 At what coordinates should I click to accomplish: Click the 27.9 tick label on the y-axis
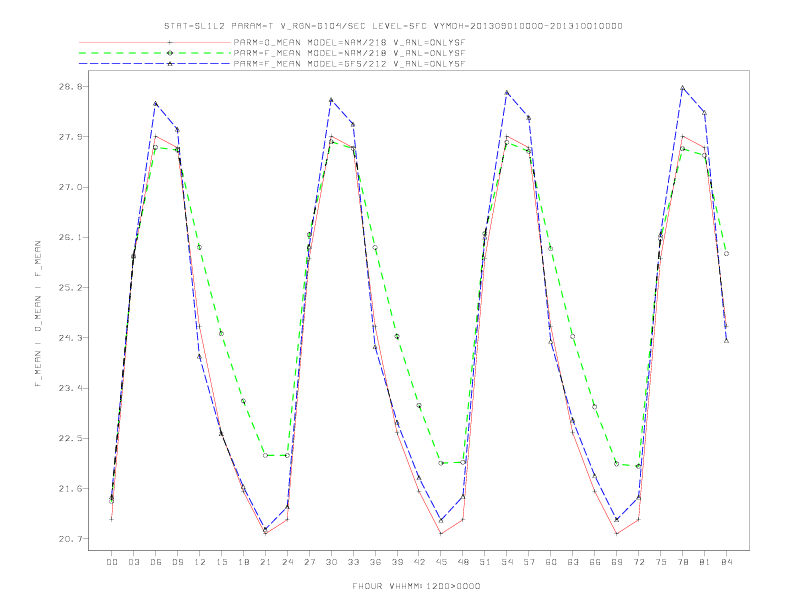69,137
